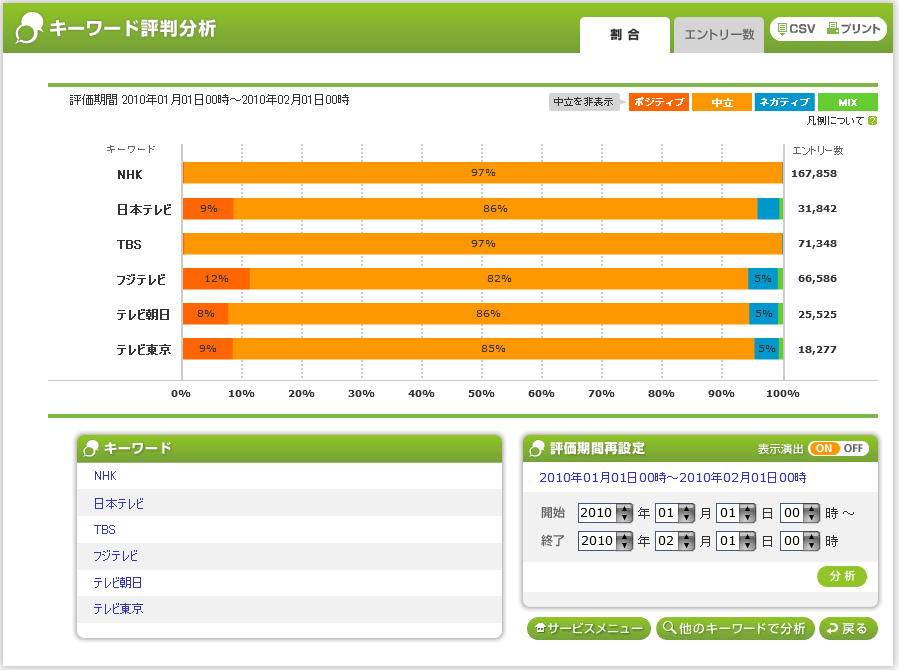Switch to the エントリー数 tab
The width and height of the screenshot is (899, 670).
(718, 35)
